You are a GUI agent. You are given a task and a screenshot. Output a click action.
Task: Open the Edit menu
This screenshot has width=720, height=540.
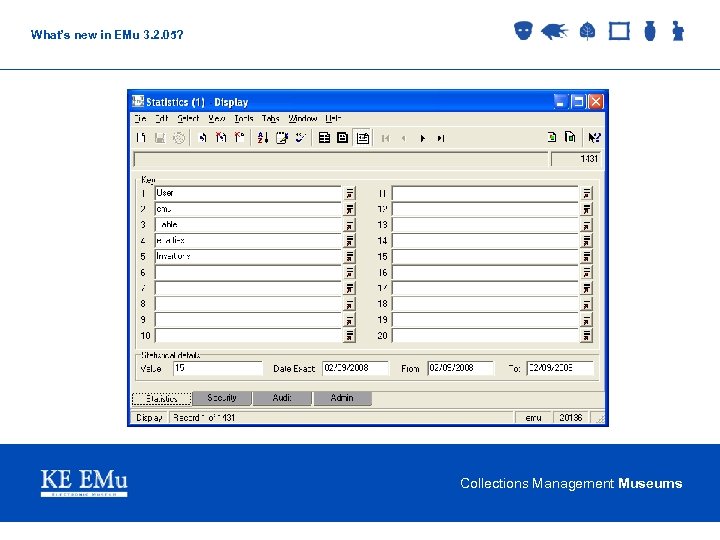162,118
